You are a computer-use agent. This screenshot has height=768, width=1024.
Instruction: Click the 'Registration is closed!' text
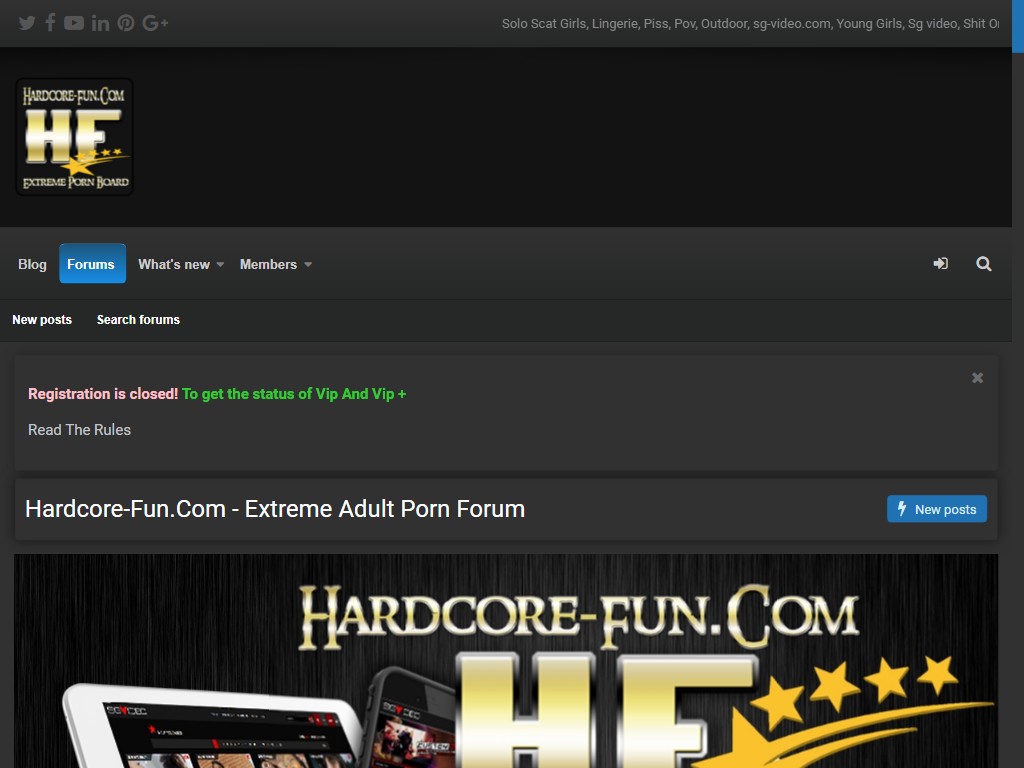(103, 394)
